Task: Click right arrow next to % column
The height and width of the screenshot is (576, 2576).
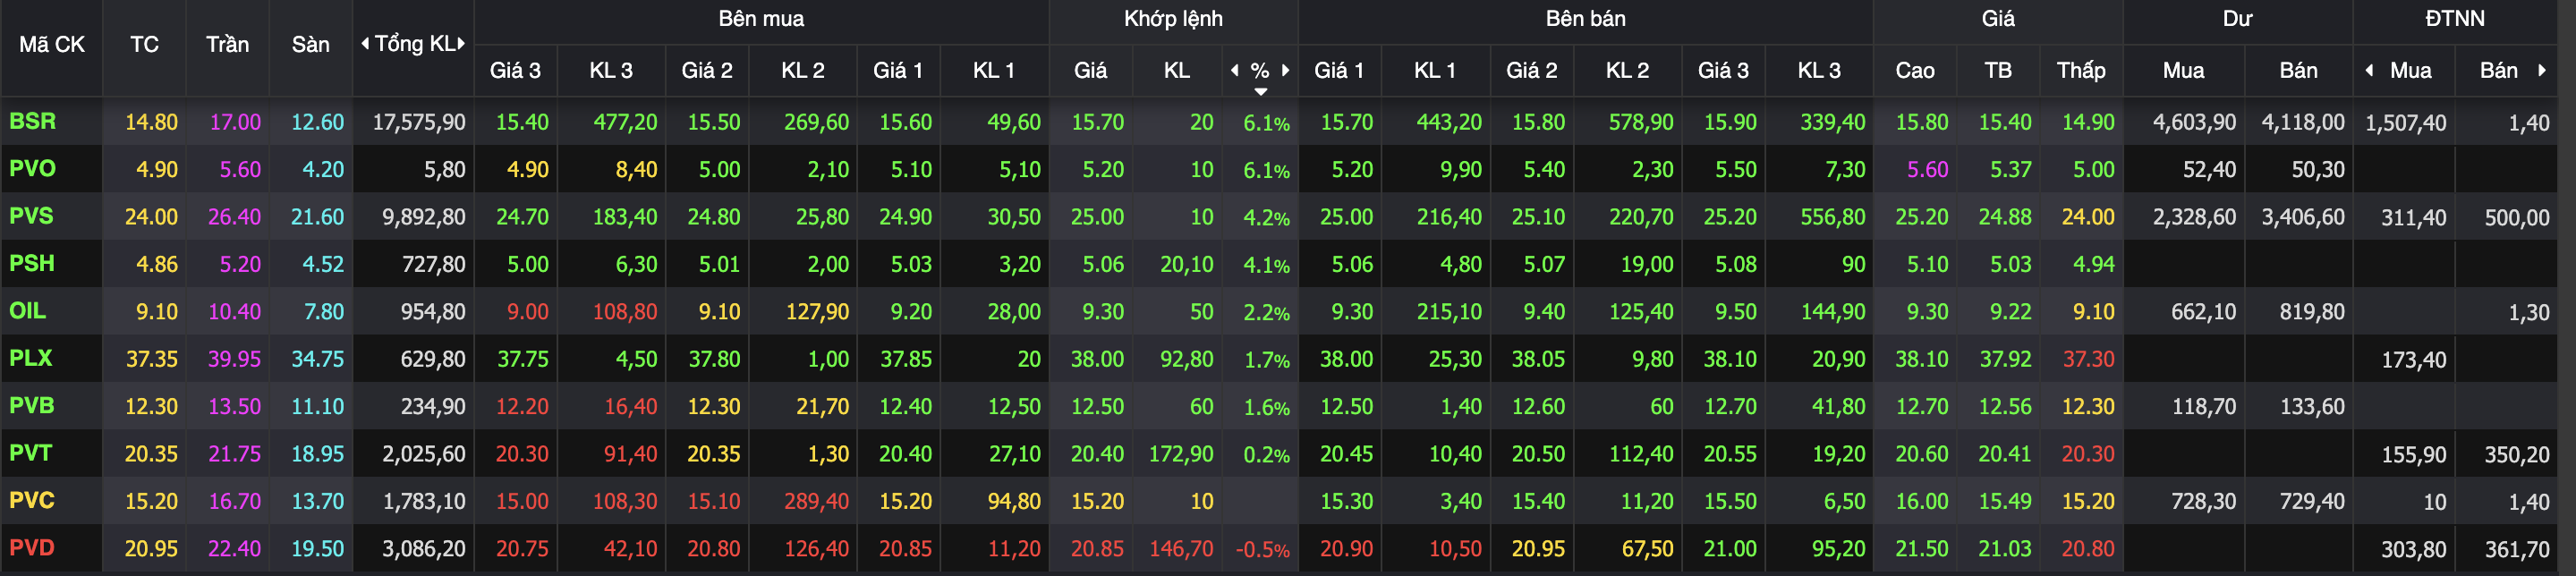Action: (1286, 70)
